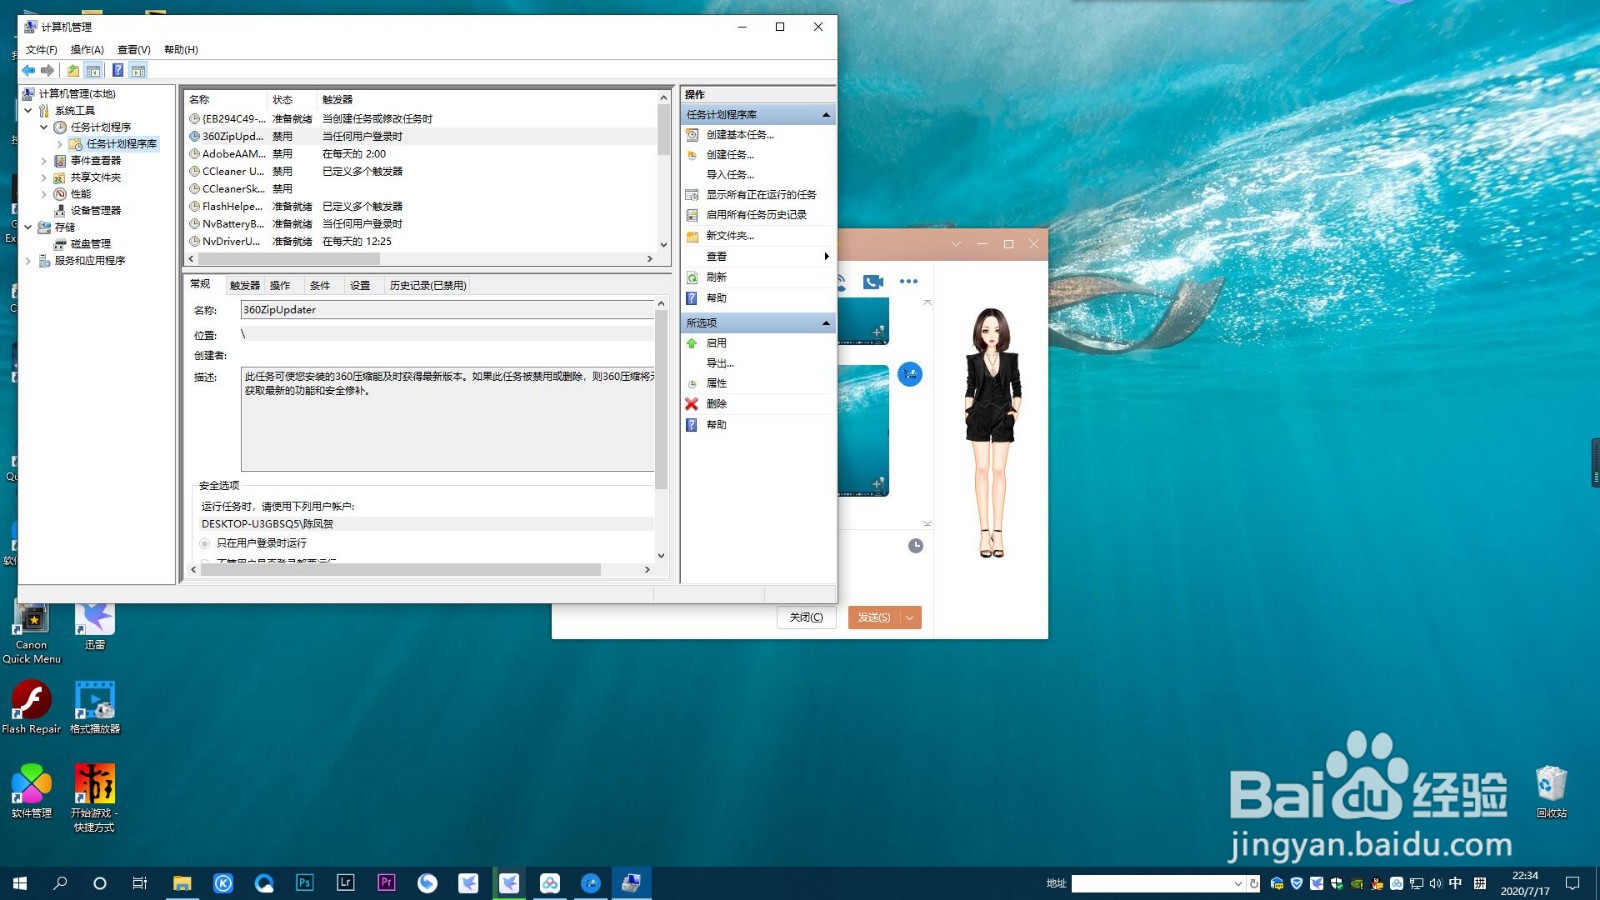Click the task name field showing 360ZipUpdater

448,310
